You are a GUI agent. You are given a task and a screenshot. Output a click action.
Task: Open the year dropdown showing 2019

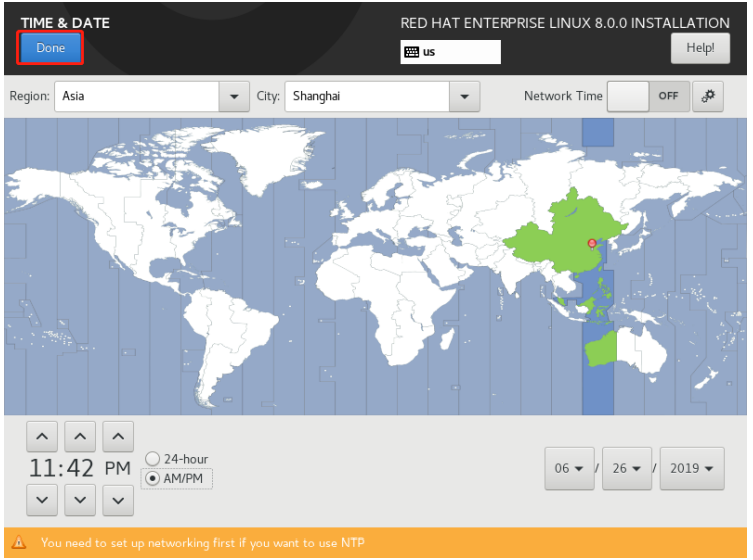click(x=692, y=468)
